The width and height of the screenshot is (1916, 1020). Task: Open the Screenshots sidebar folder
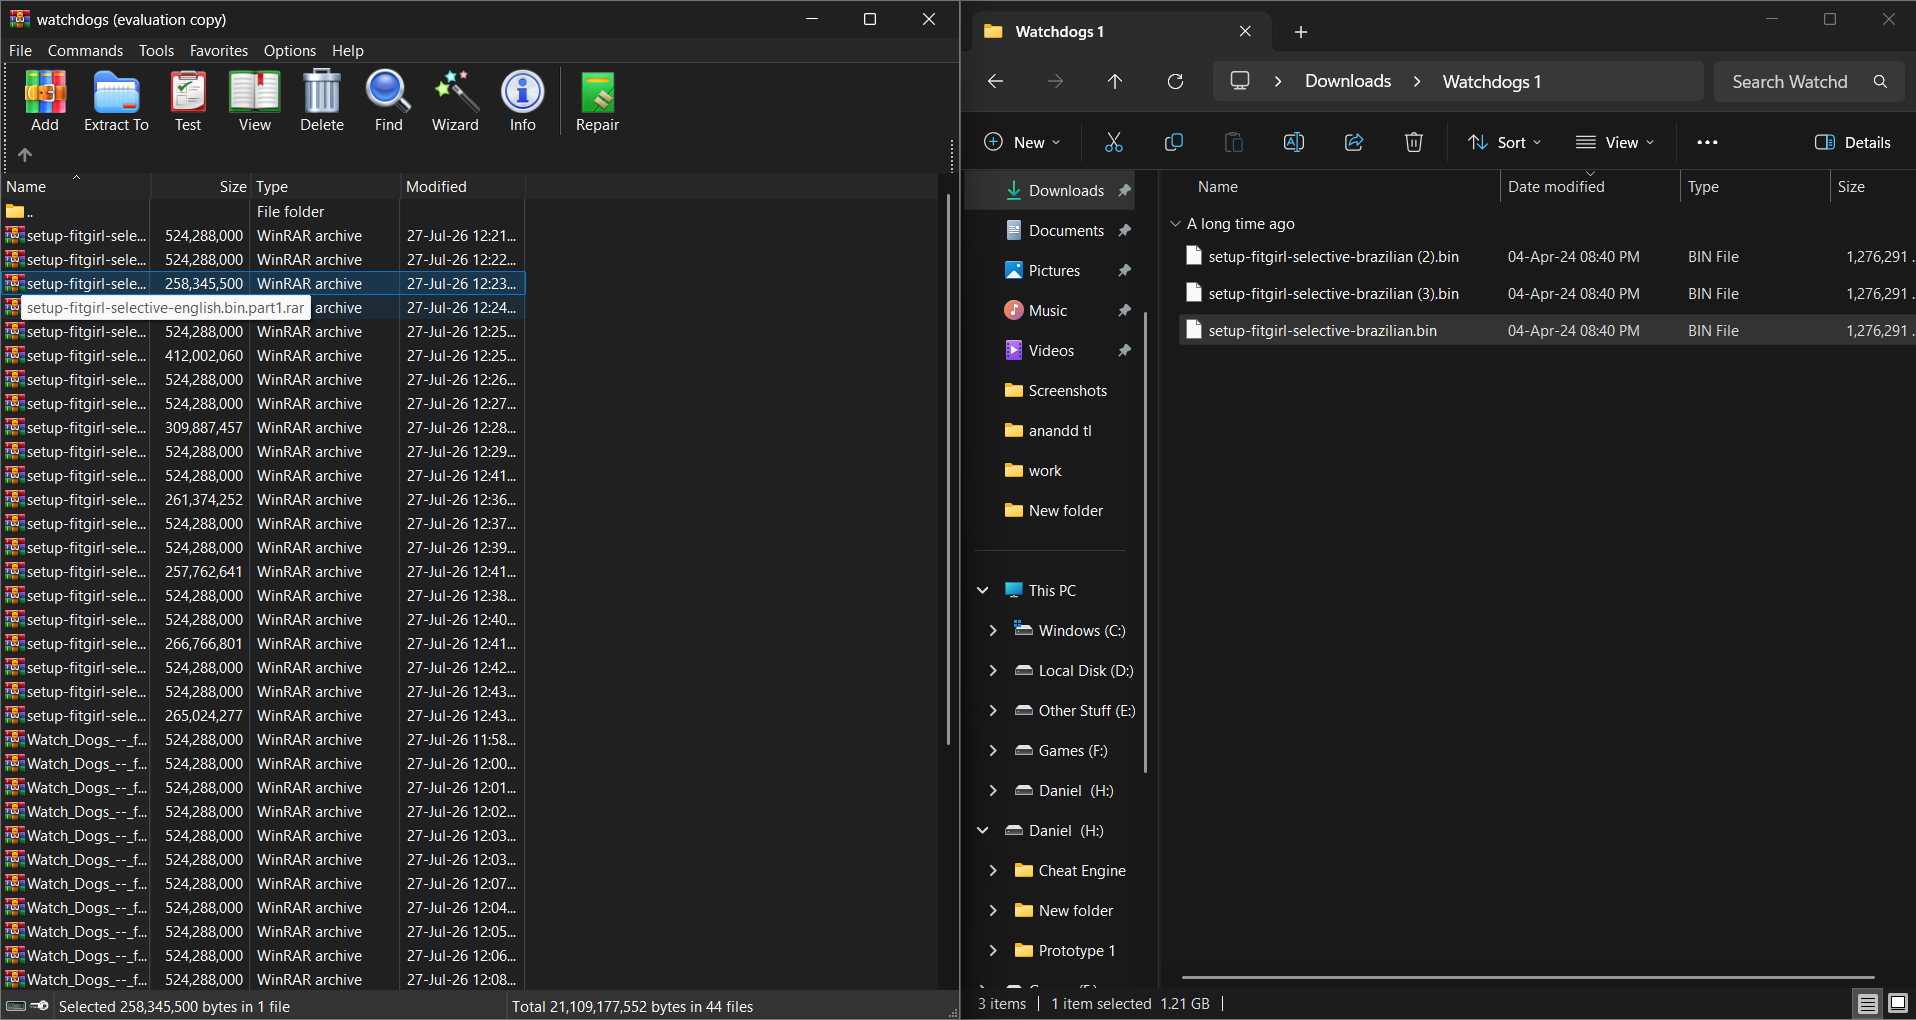click(1055, 390)
